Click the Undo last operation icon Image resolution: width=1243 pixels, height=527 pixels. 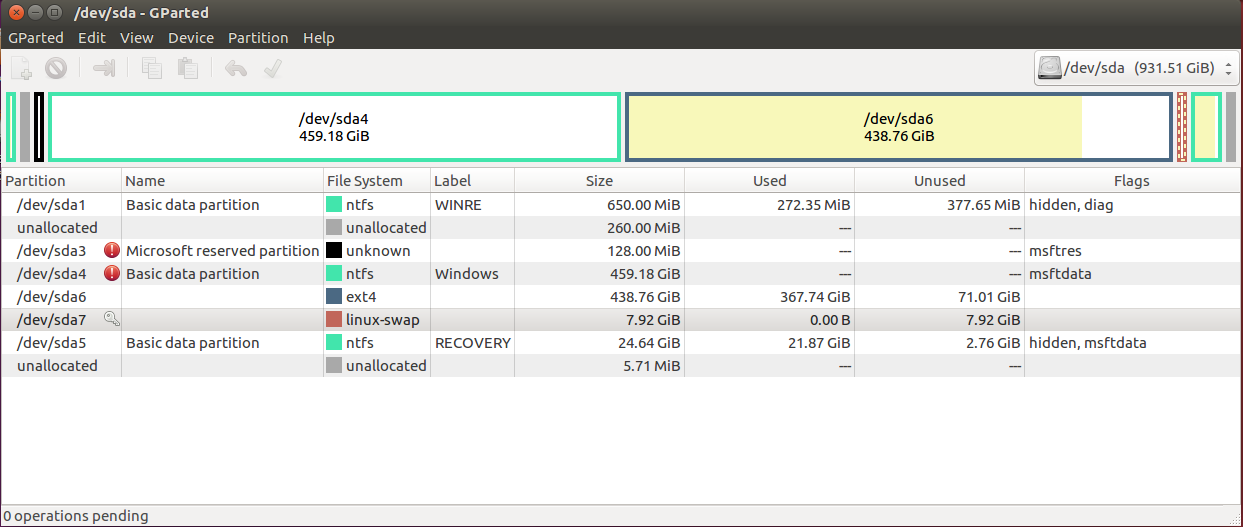click(236, 68)
